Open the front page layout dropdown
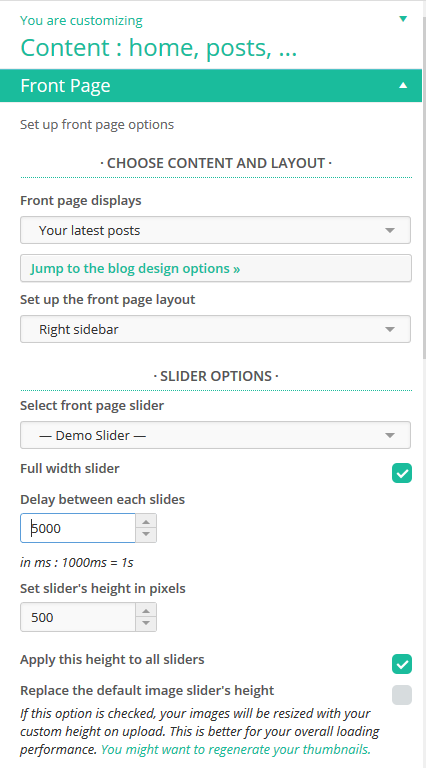The image size is (426, 768). 215,329
